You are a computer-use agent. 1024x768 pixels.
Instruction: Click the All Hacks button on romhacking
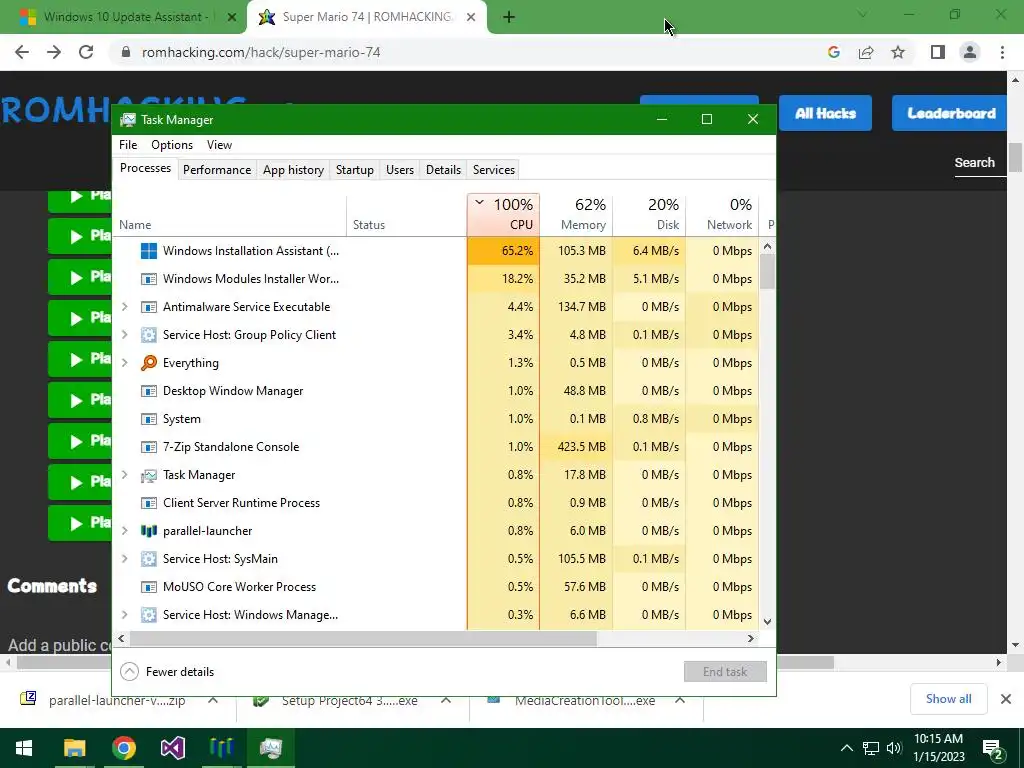[x=825, y=113]
